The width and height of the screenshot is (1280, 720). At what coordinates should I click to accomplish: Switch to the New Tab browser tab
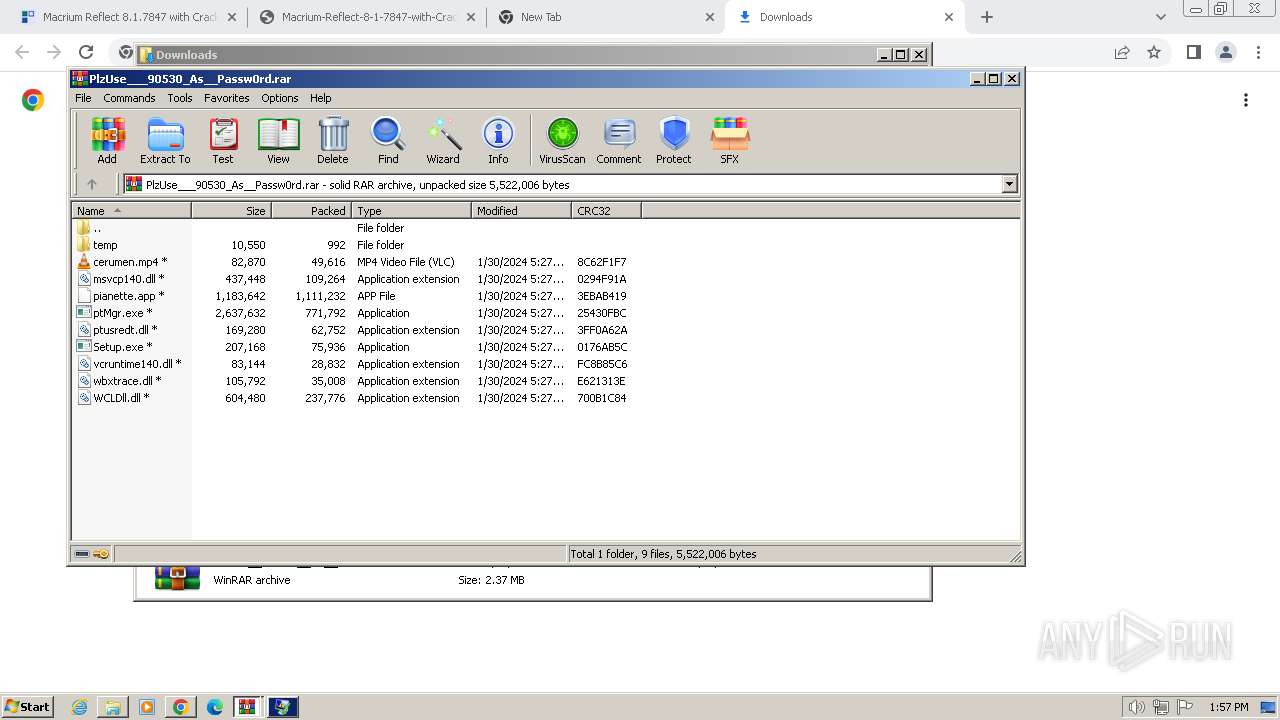point(606,17)
